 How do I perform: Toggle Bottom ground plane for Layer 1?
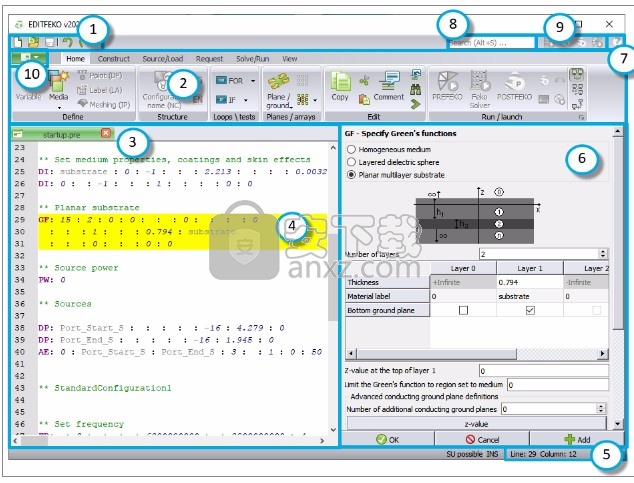pyautogui.click(x=530, y=310)
